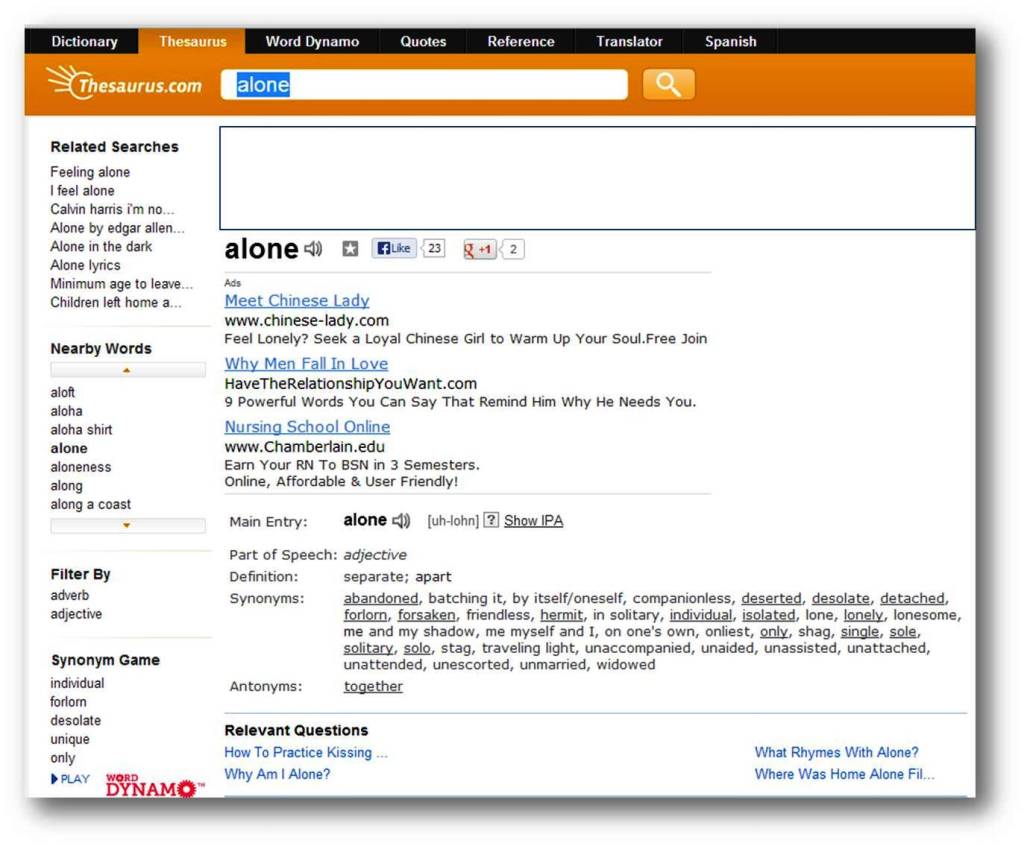Image resolution: width=1024 pixels, height=846 pixels.
Task: Click the empty ad banner box
Action: point(597,178)
